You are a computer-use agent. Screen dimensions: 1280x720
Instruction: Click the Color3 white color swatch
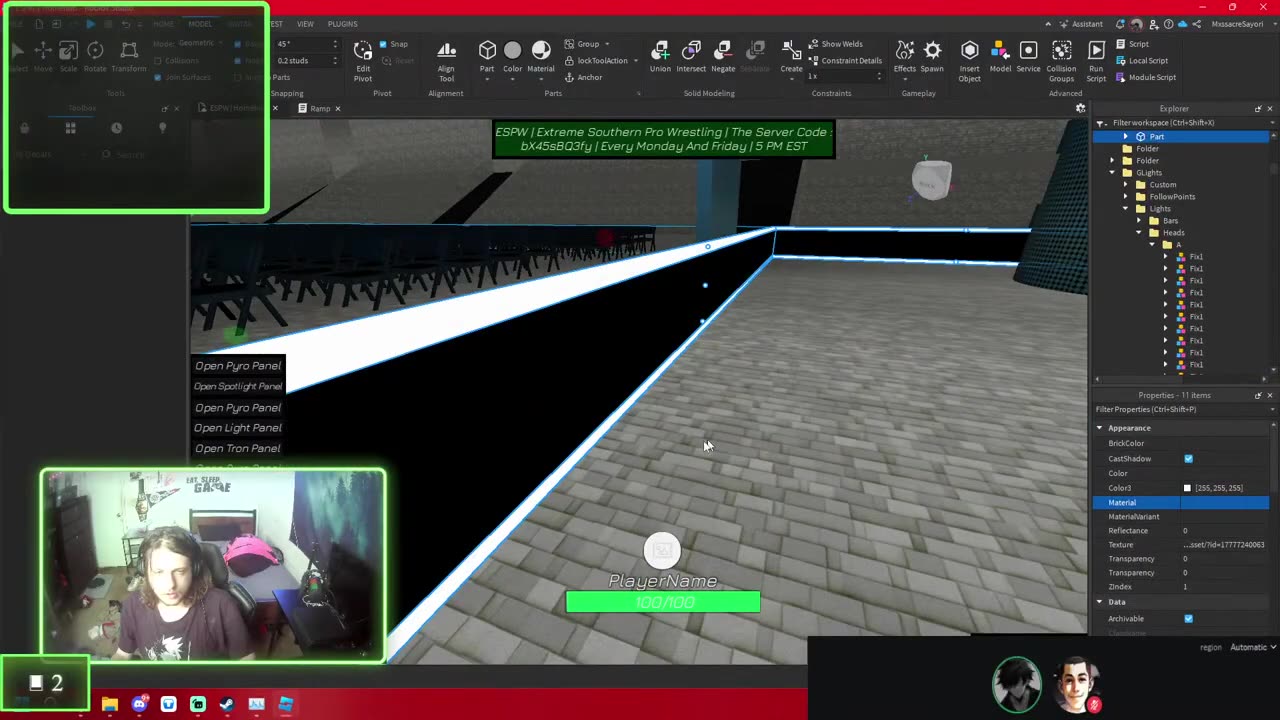pos(1188,488)
